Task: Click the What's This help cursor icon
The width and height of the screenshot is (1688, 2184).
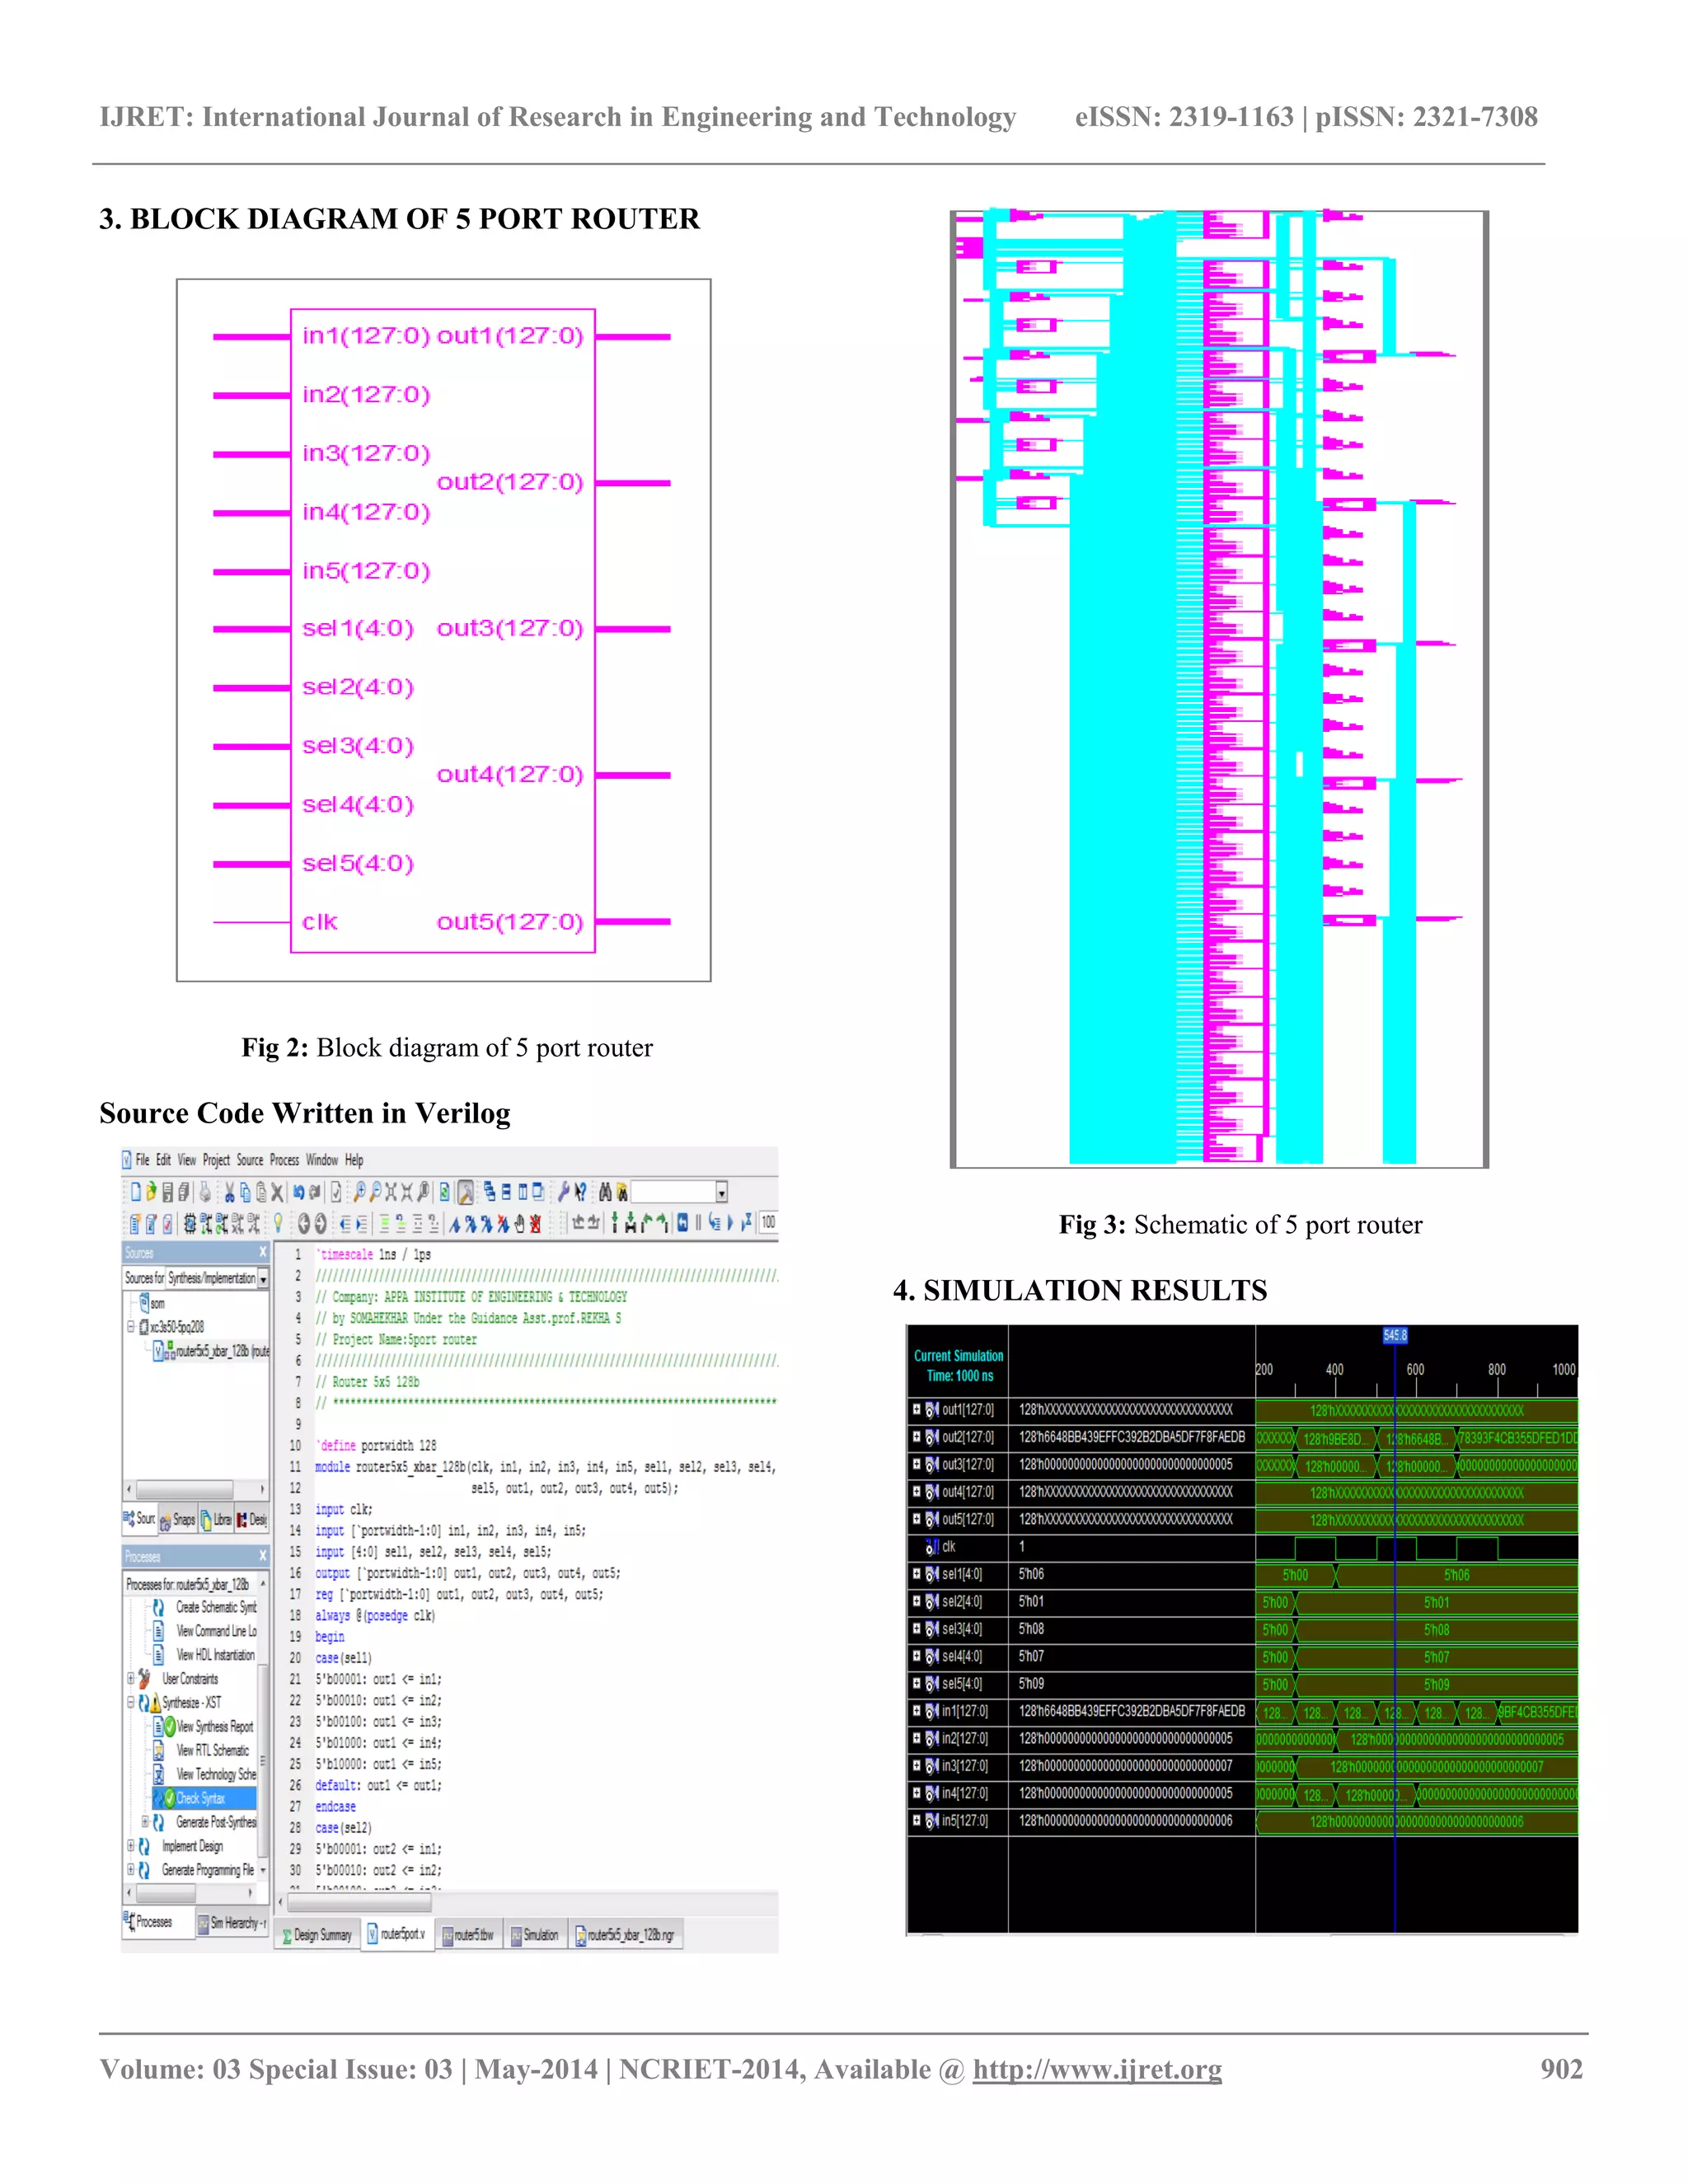Action: coord(581,1192)
